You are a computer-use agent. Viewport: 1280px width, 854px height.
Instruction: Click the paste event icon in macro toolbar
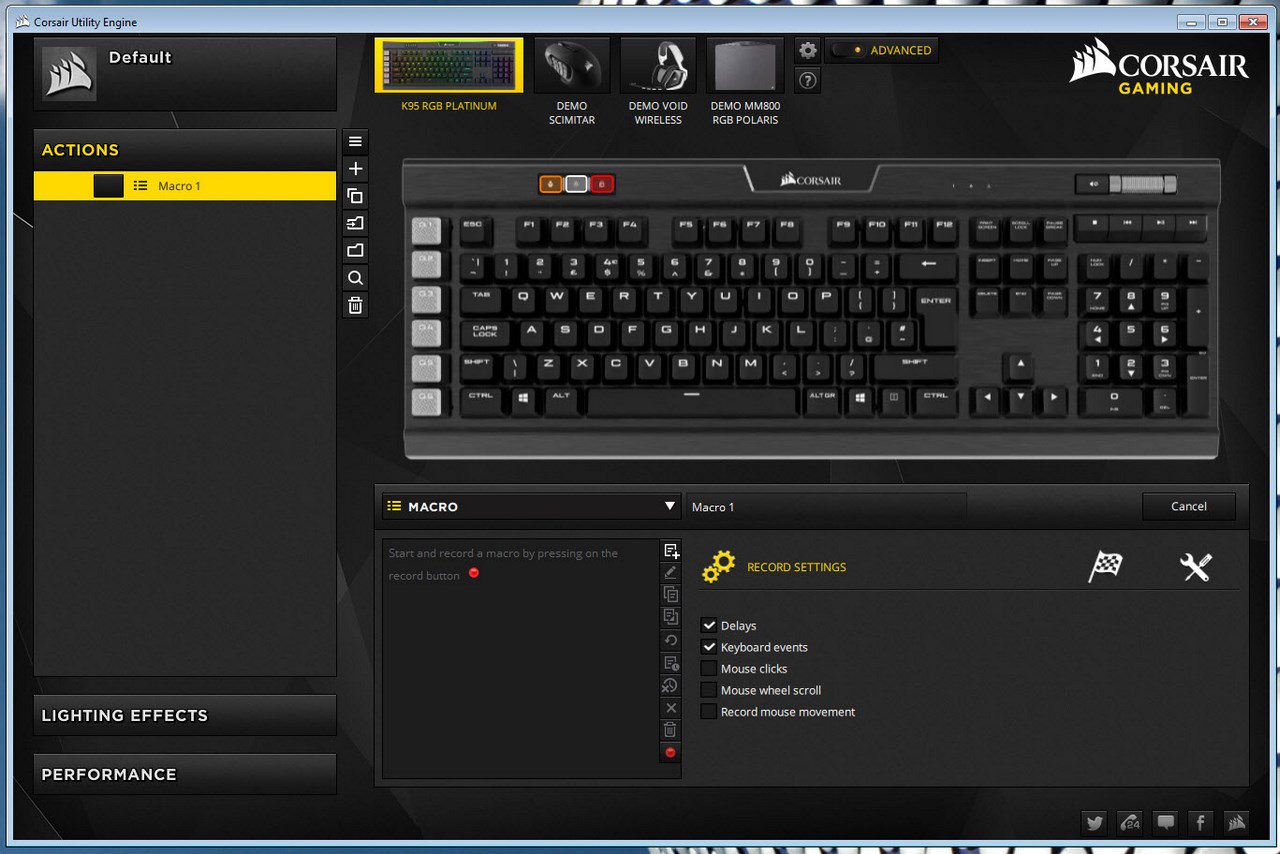pos(671,617)
